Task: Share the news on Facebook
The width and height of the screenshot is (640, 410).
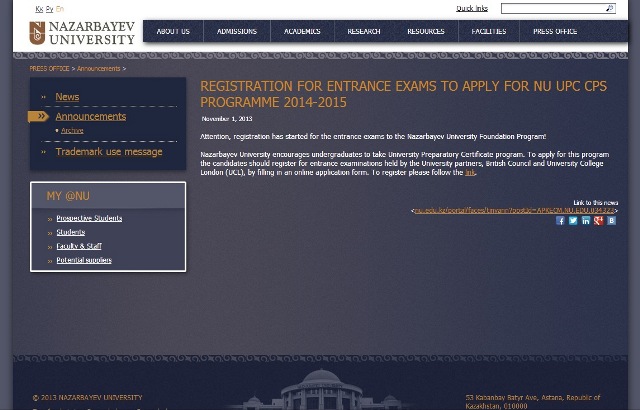Action: click(560, 221)
